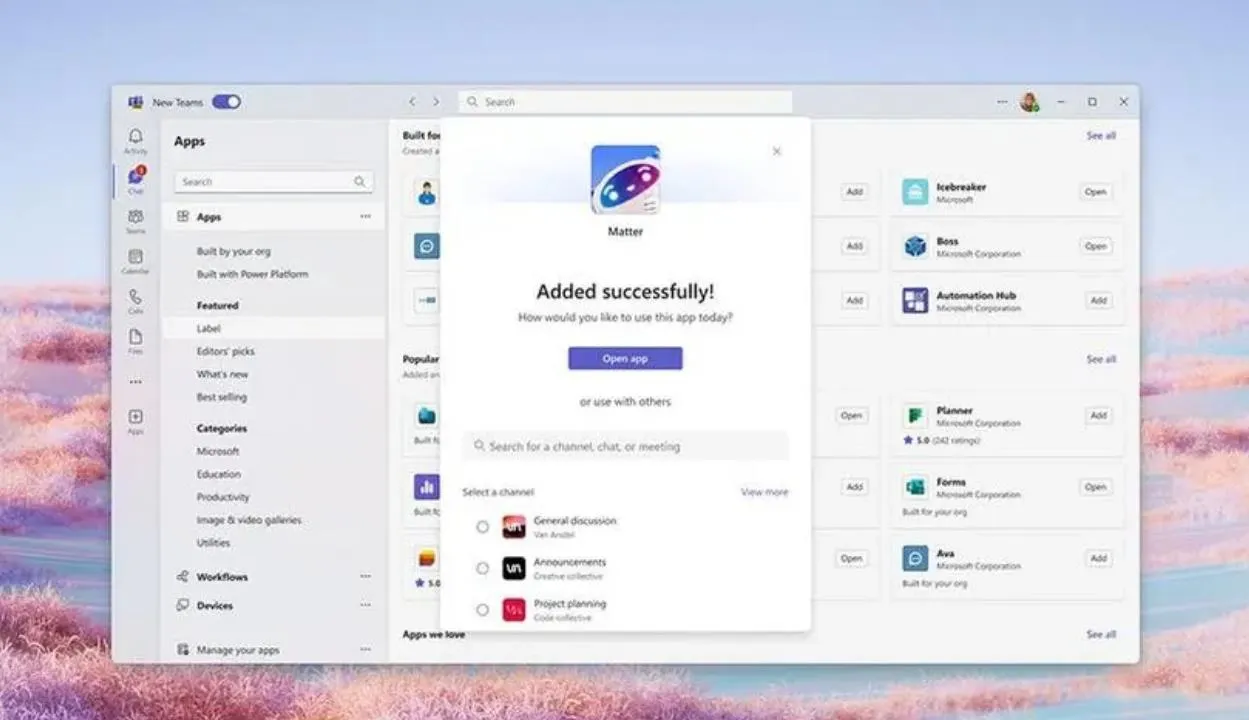This screenshot has width=1249, height=720.
Task: Click the channel, chat, or meeting search field
Action: click(x=625, y=446)
